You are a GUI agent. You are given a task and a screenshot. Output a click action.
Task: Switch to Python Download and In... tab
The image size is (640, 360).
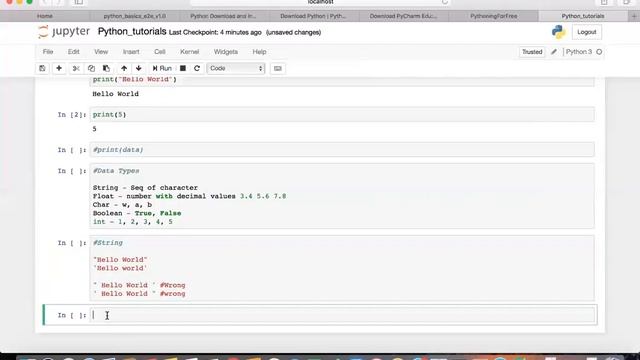[224, 16]
